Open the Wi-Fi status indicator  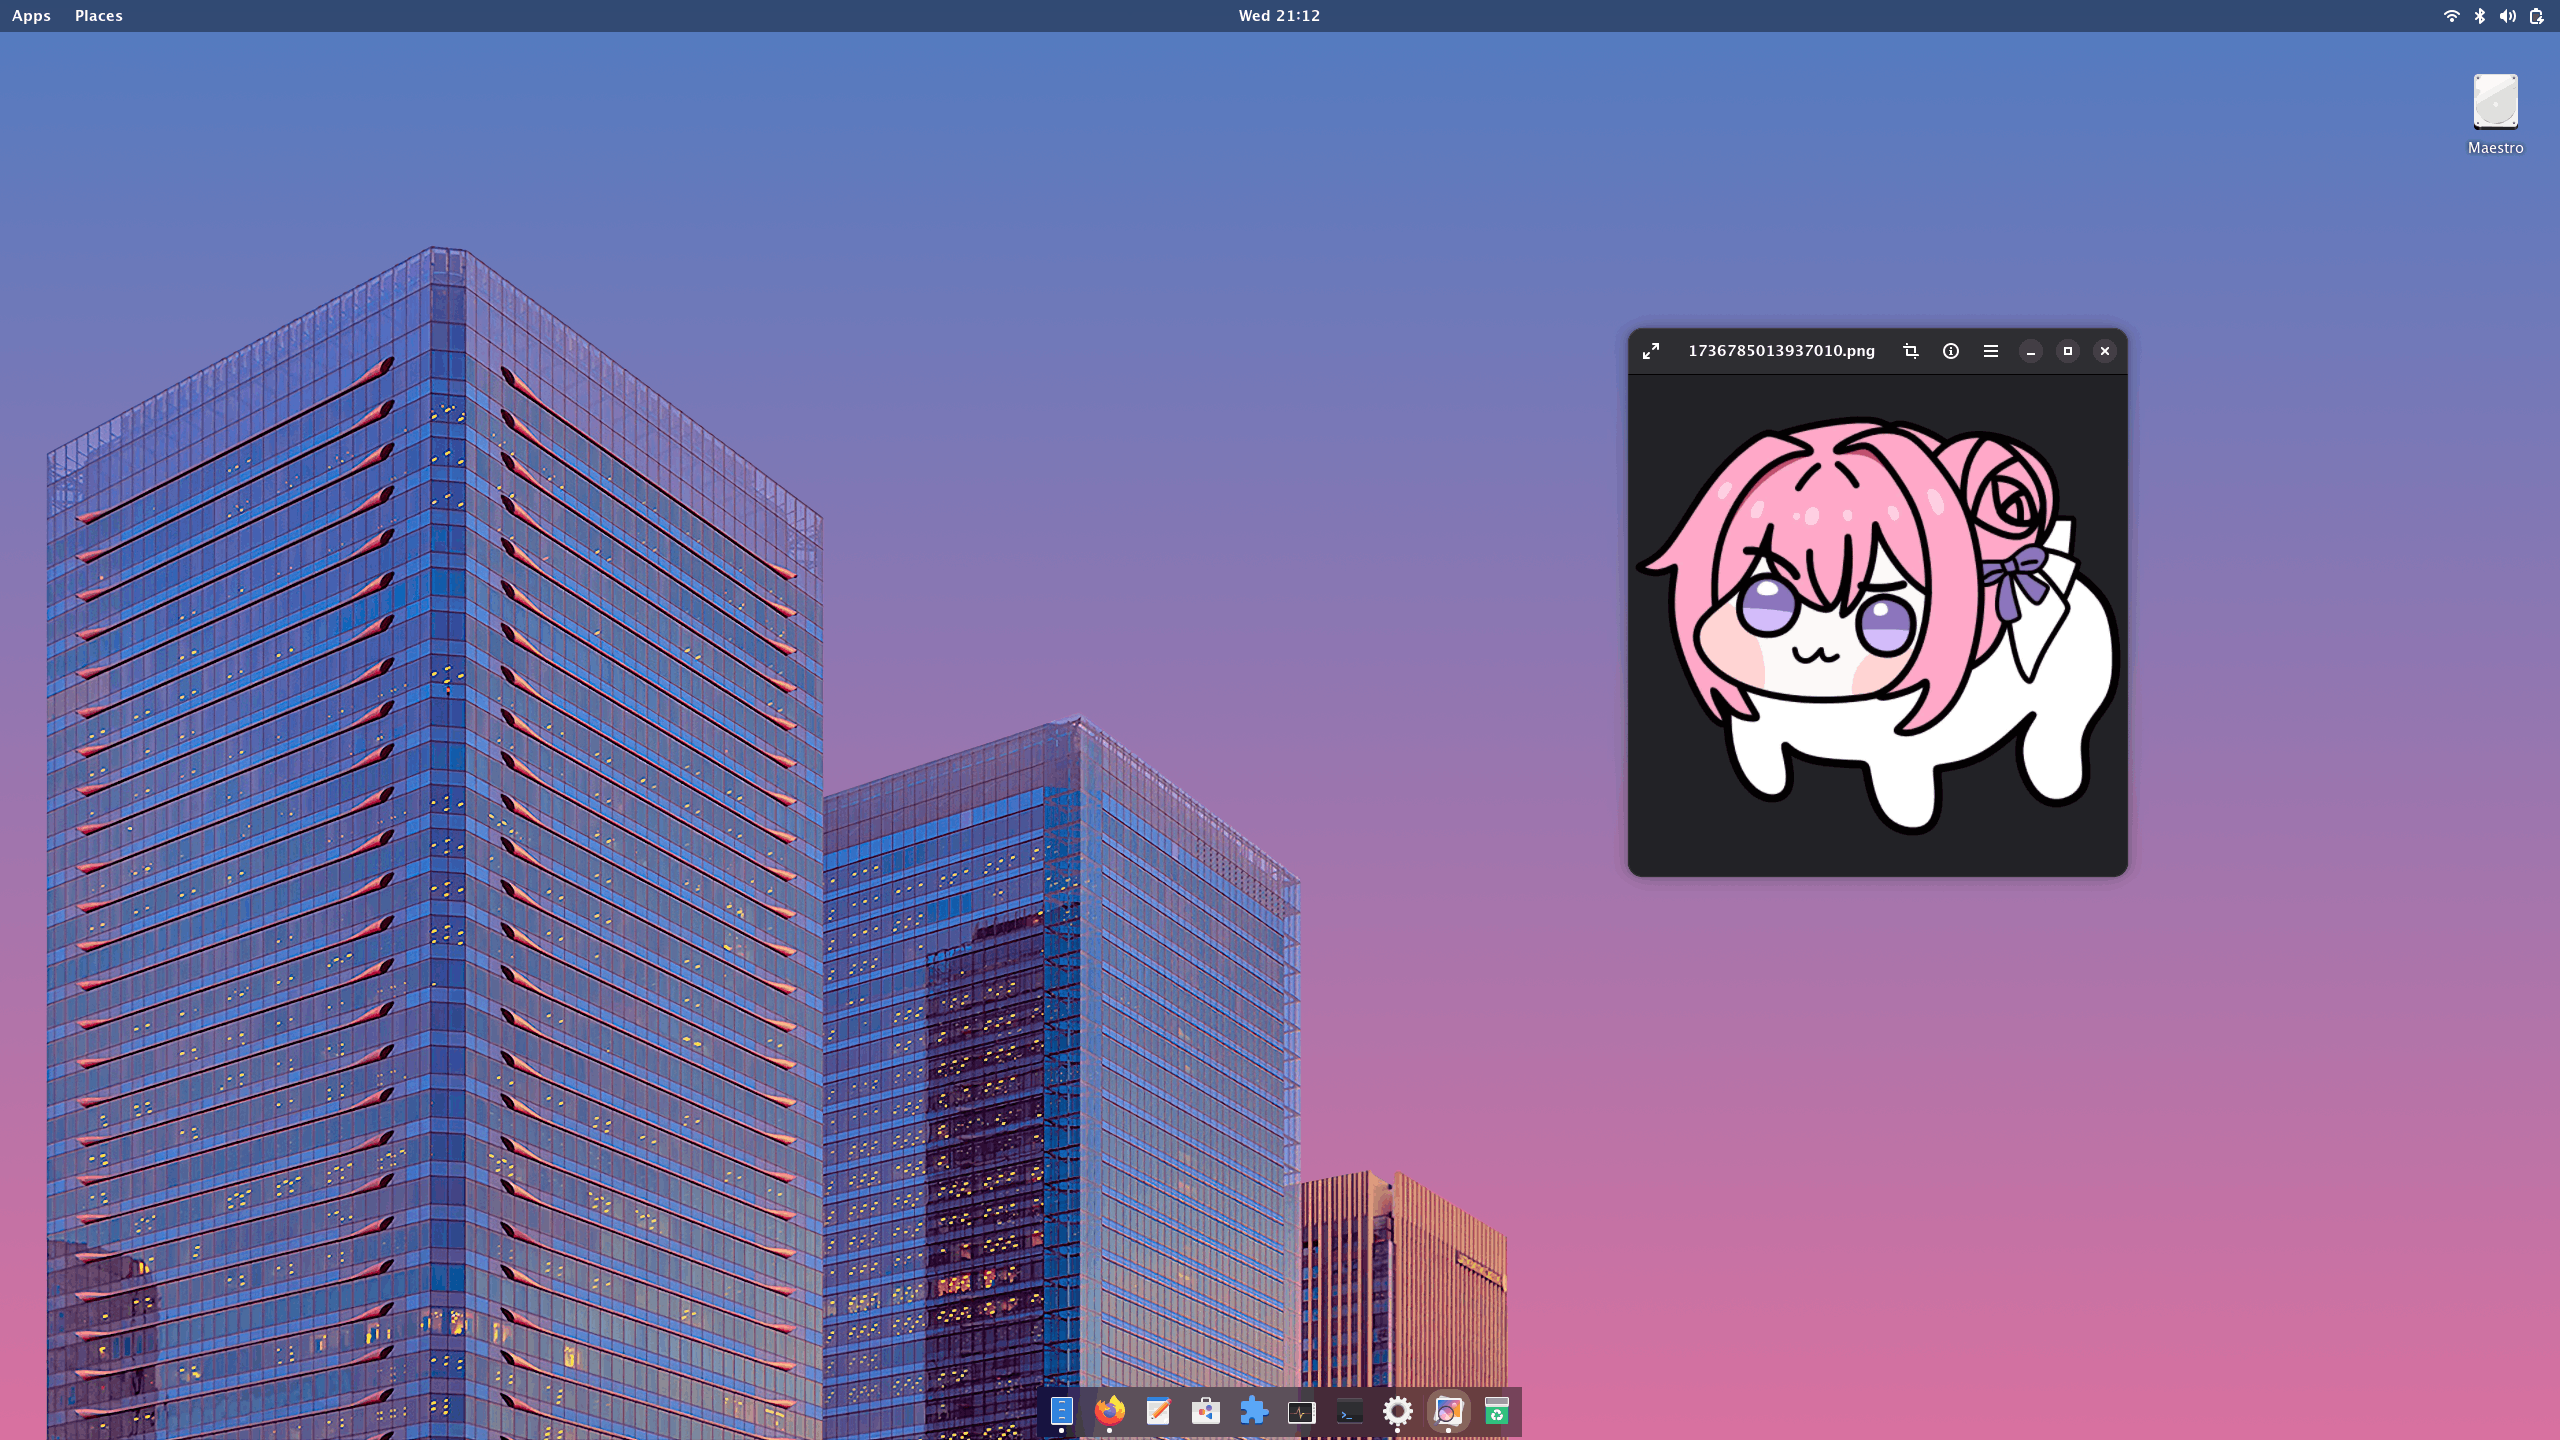tap(2451, 16)
